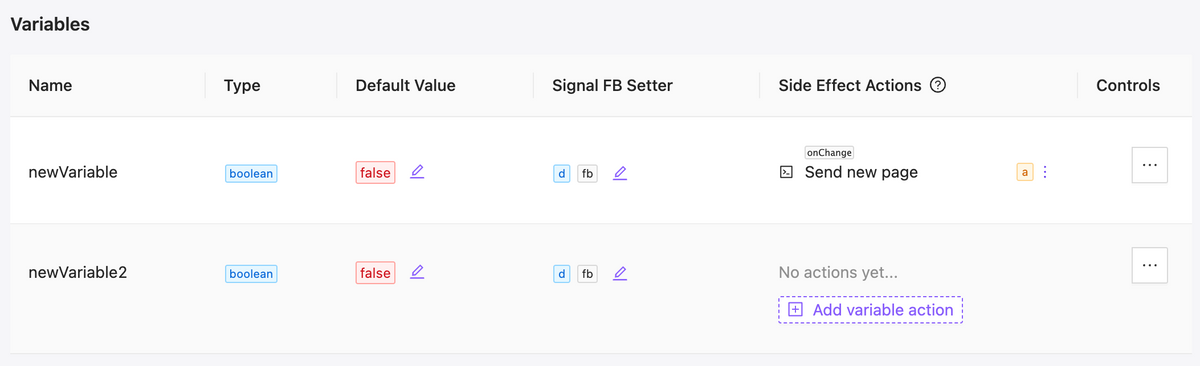The image size is (1200, 366).
Task: Click boolean type tag of newVariable
Action: 251,173
